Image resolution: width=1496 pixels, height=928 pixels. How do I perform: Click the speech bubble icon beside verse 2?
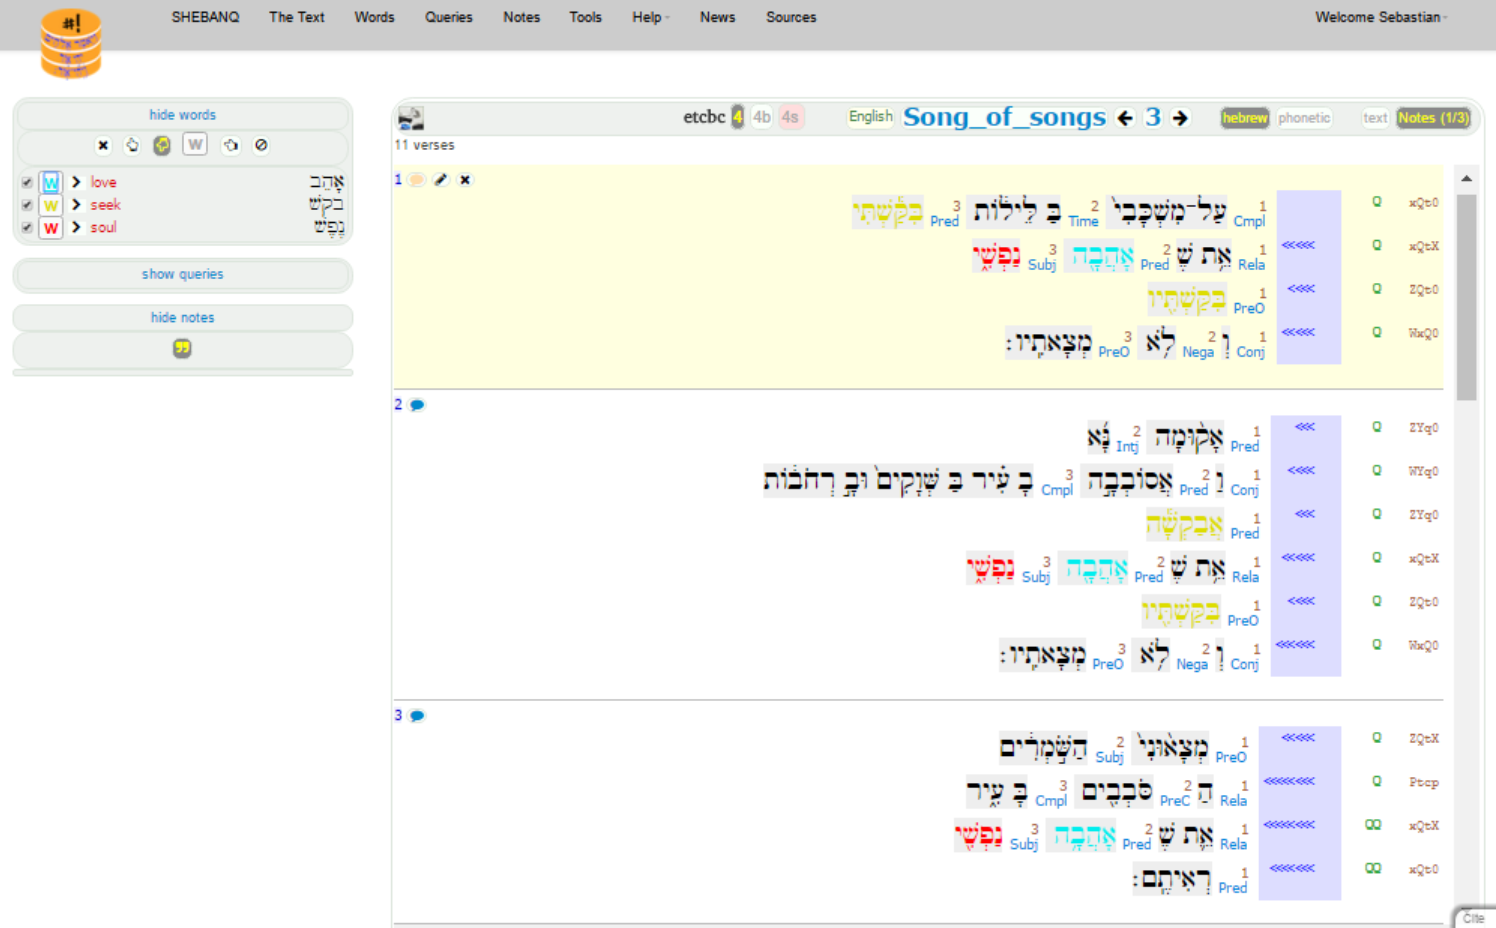tap(417, 405)
